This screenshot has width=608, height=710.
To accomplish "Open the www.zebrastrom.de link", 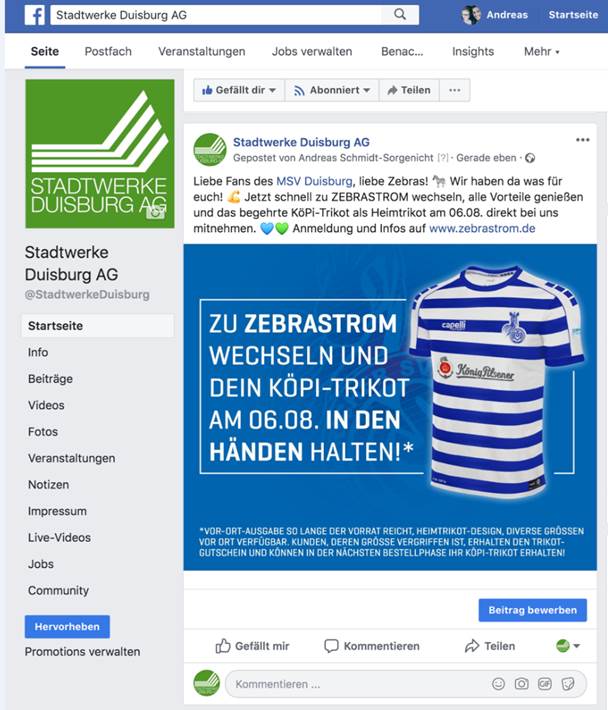I will pyautogui.click(x=482, y=228).
